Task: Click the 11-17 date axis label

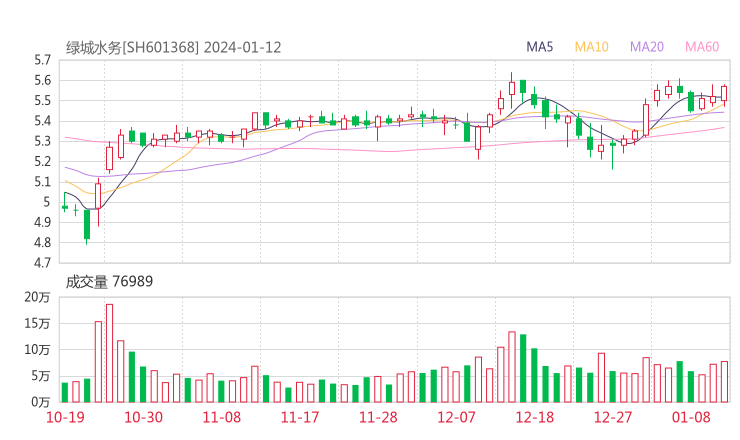Action: [300, 417]
